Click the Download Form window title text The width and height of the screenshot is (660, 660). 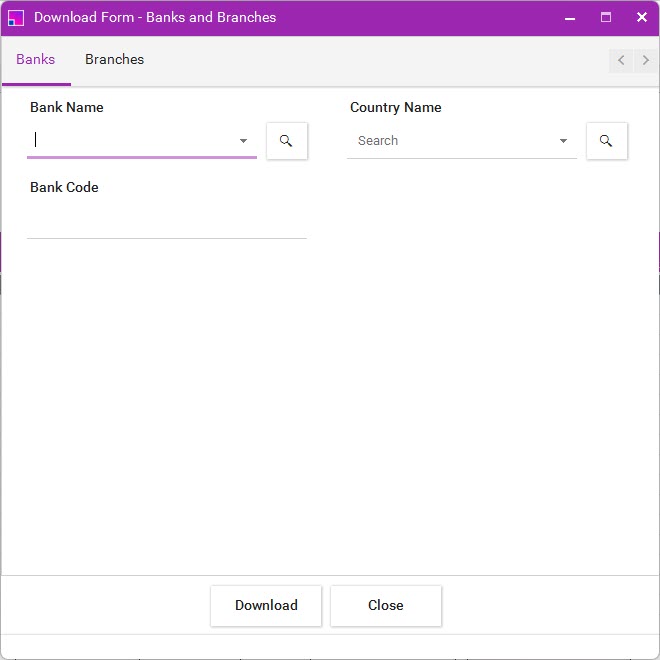[155, 18]
